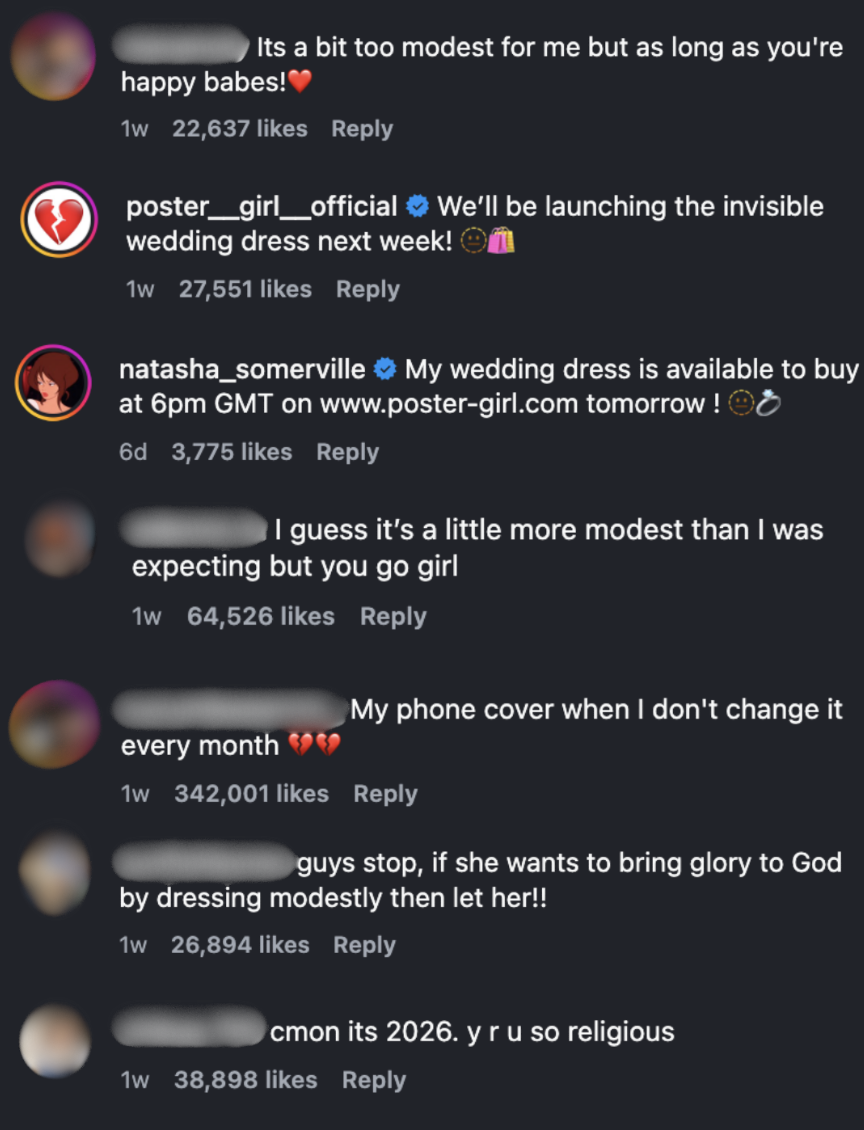Screen dimensions: 864x1130
Task: Click avatar of the 'happy babes' commenter
Action: point(52,56)
